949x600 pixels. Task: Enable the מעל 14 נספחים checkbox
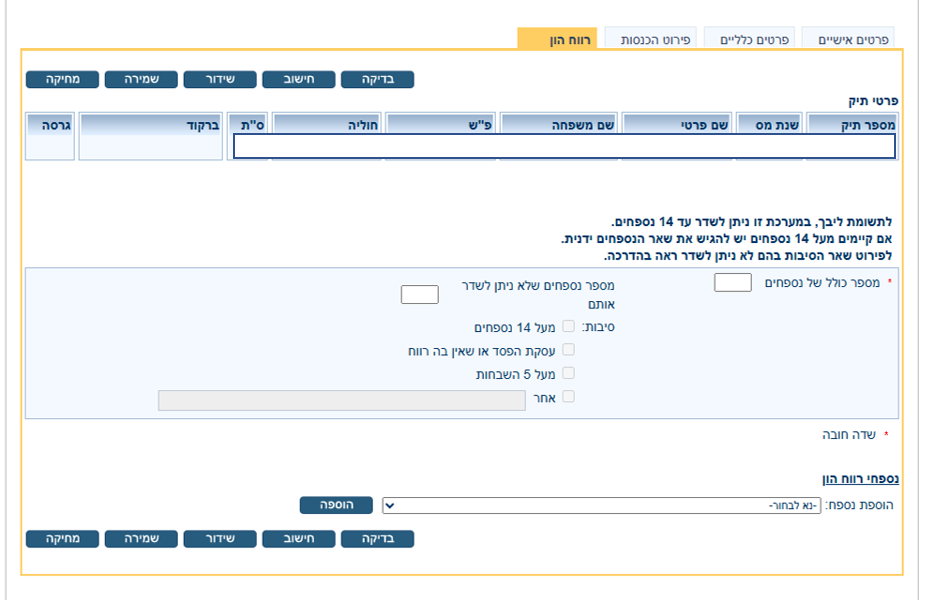tap(568, 325)
